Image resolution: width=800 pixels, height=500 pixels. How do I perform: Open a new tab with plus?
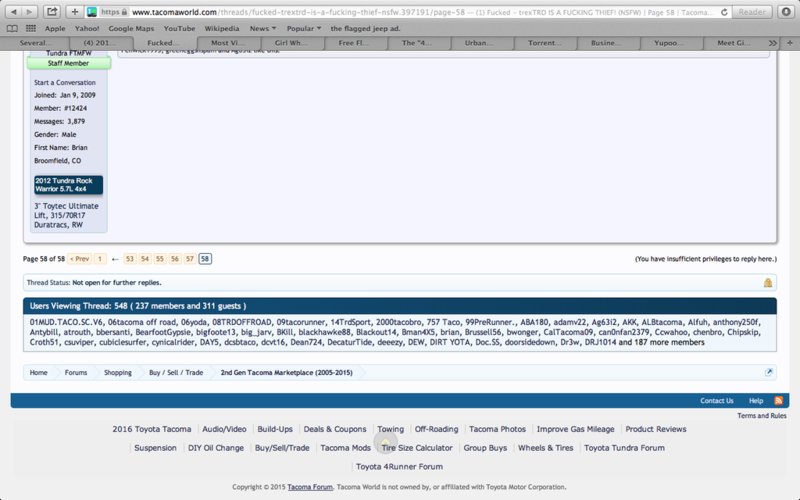click(x=789, y=43)
